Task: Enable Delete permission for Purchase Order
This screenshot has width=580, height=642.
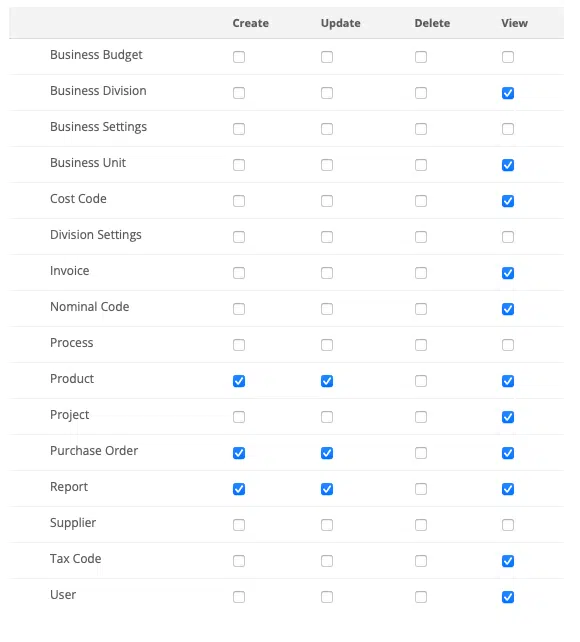Action: click(421, 453)
